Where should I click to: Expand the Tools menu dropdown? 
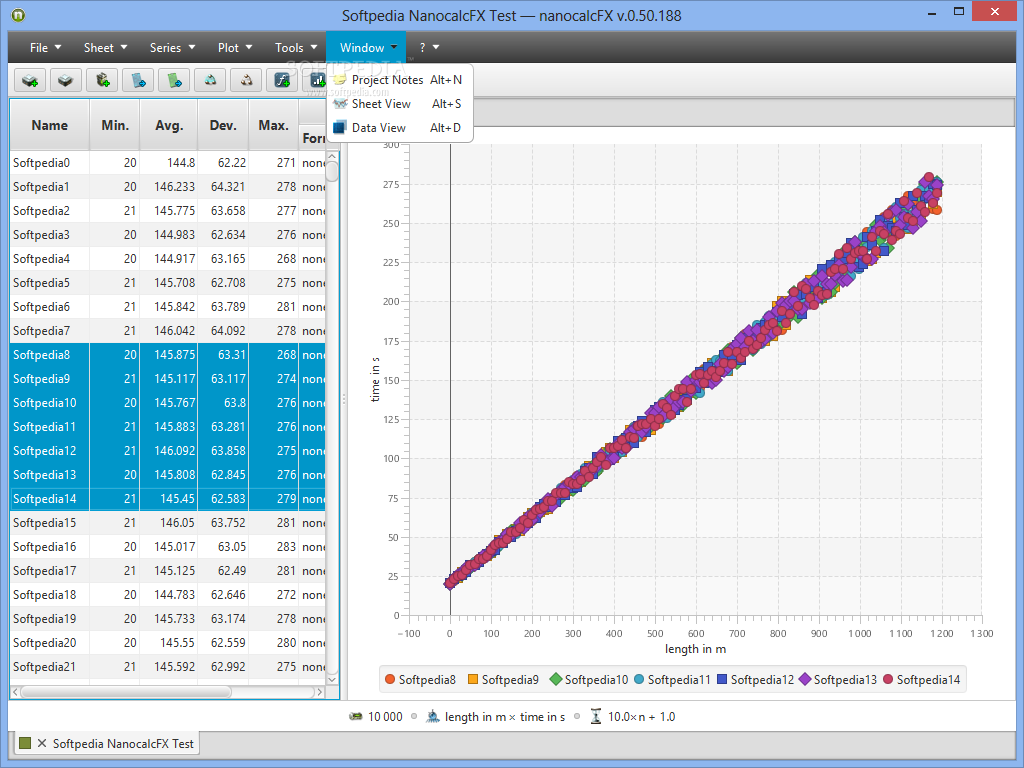click(296, 48)
